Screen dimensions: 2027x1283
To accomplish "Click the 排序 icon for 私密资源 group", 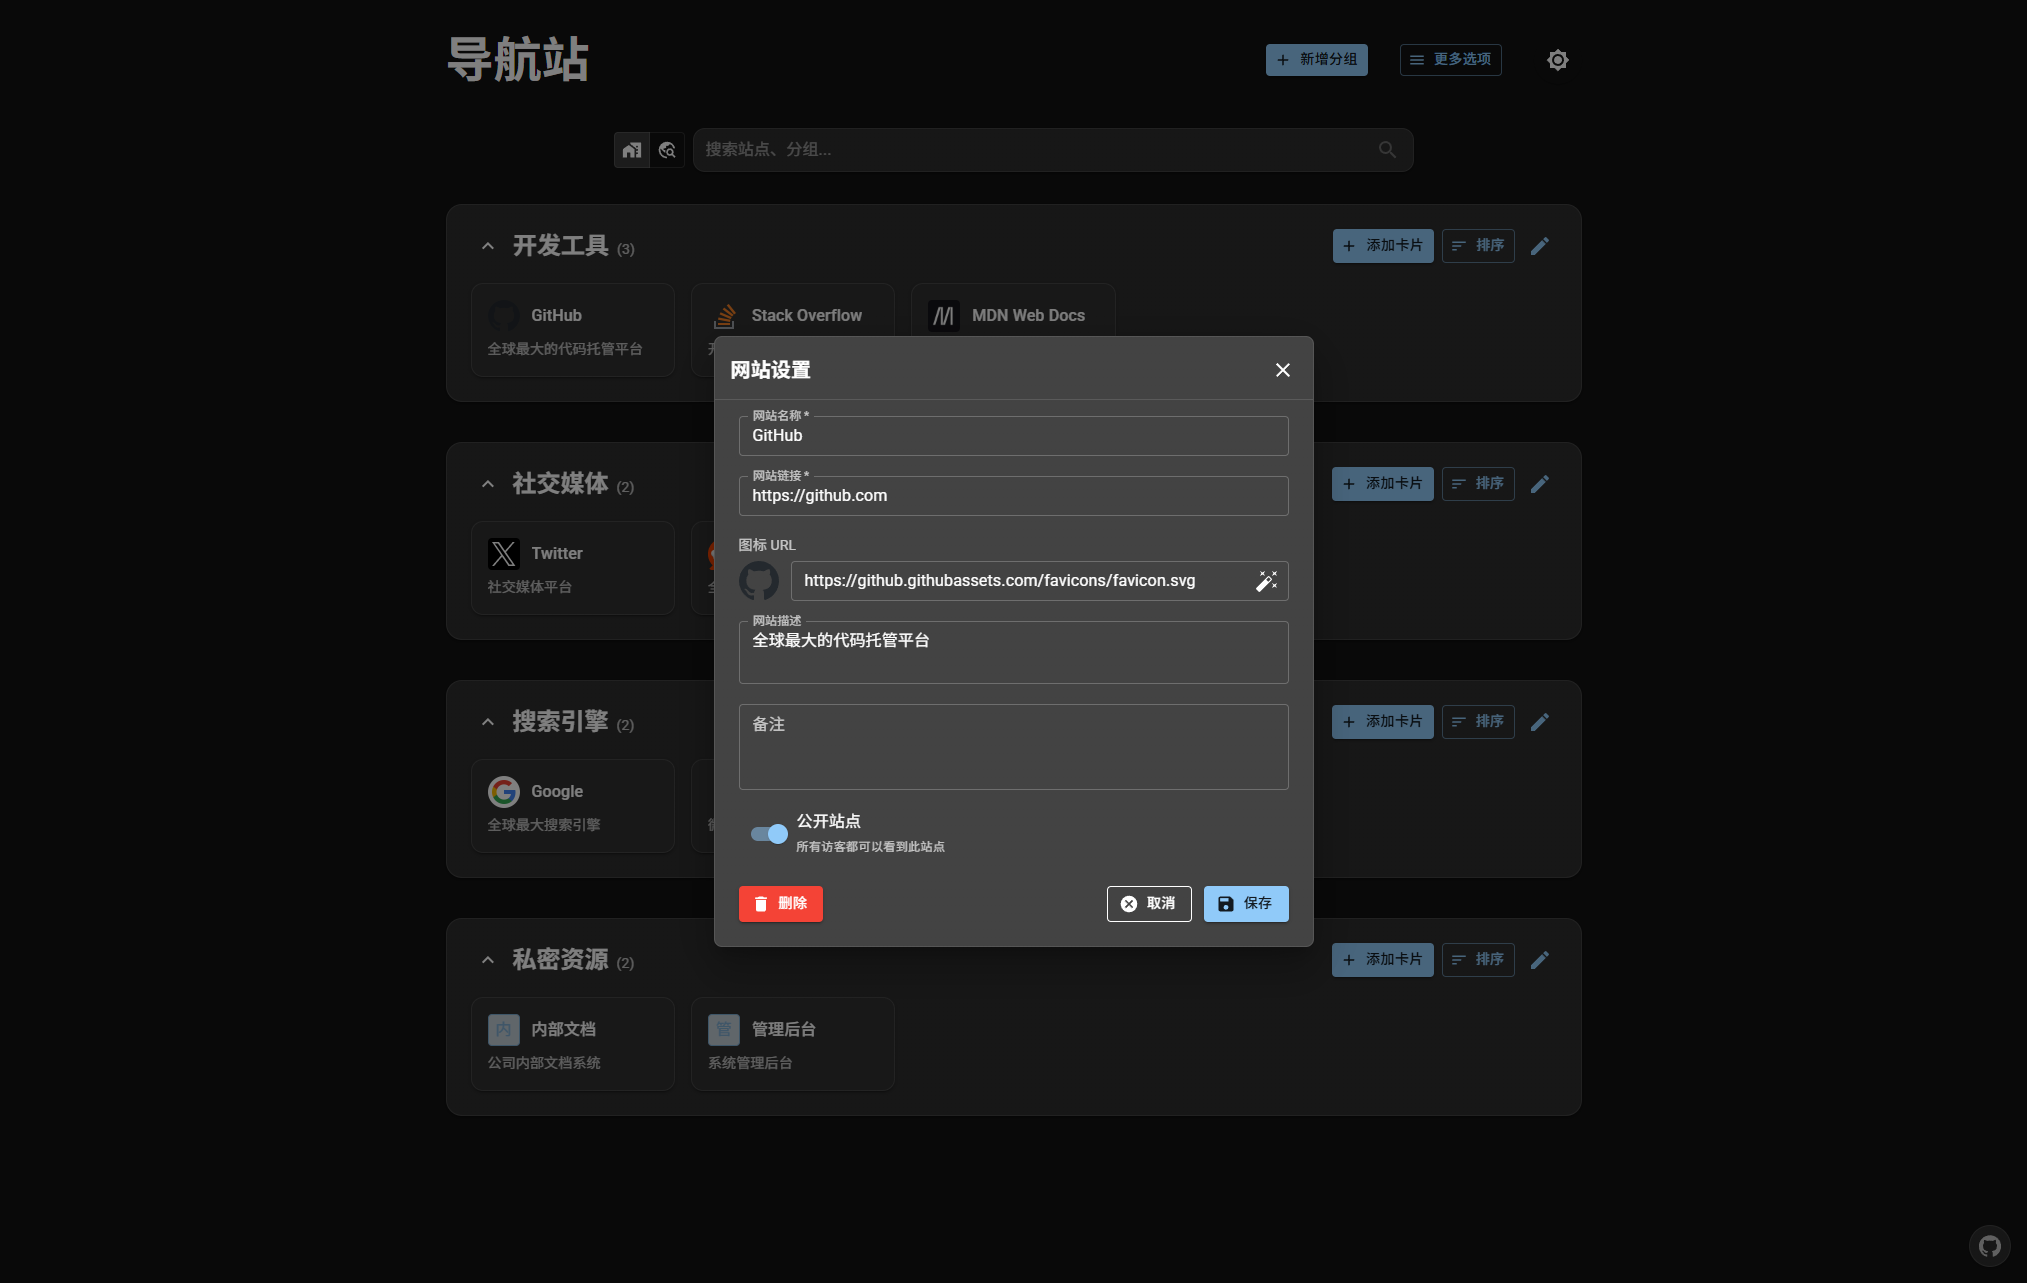I will pos(1477,959).
